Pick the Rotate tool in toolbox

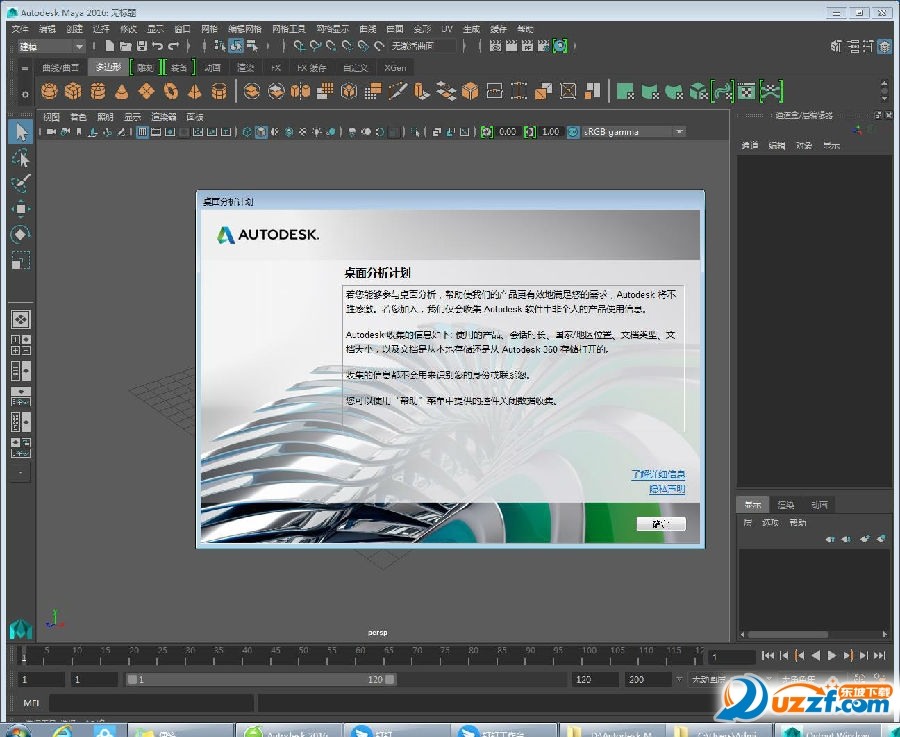coord(20,234)
